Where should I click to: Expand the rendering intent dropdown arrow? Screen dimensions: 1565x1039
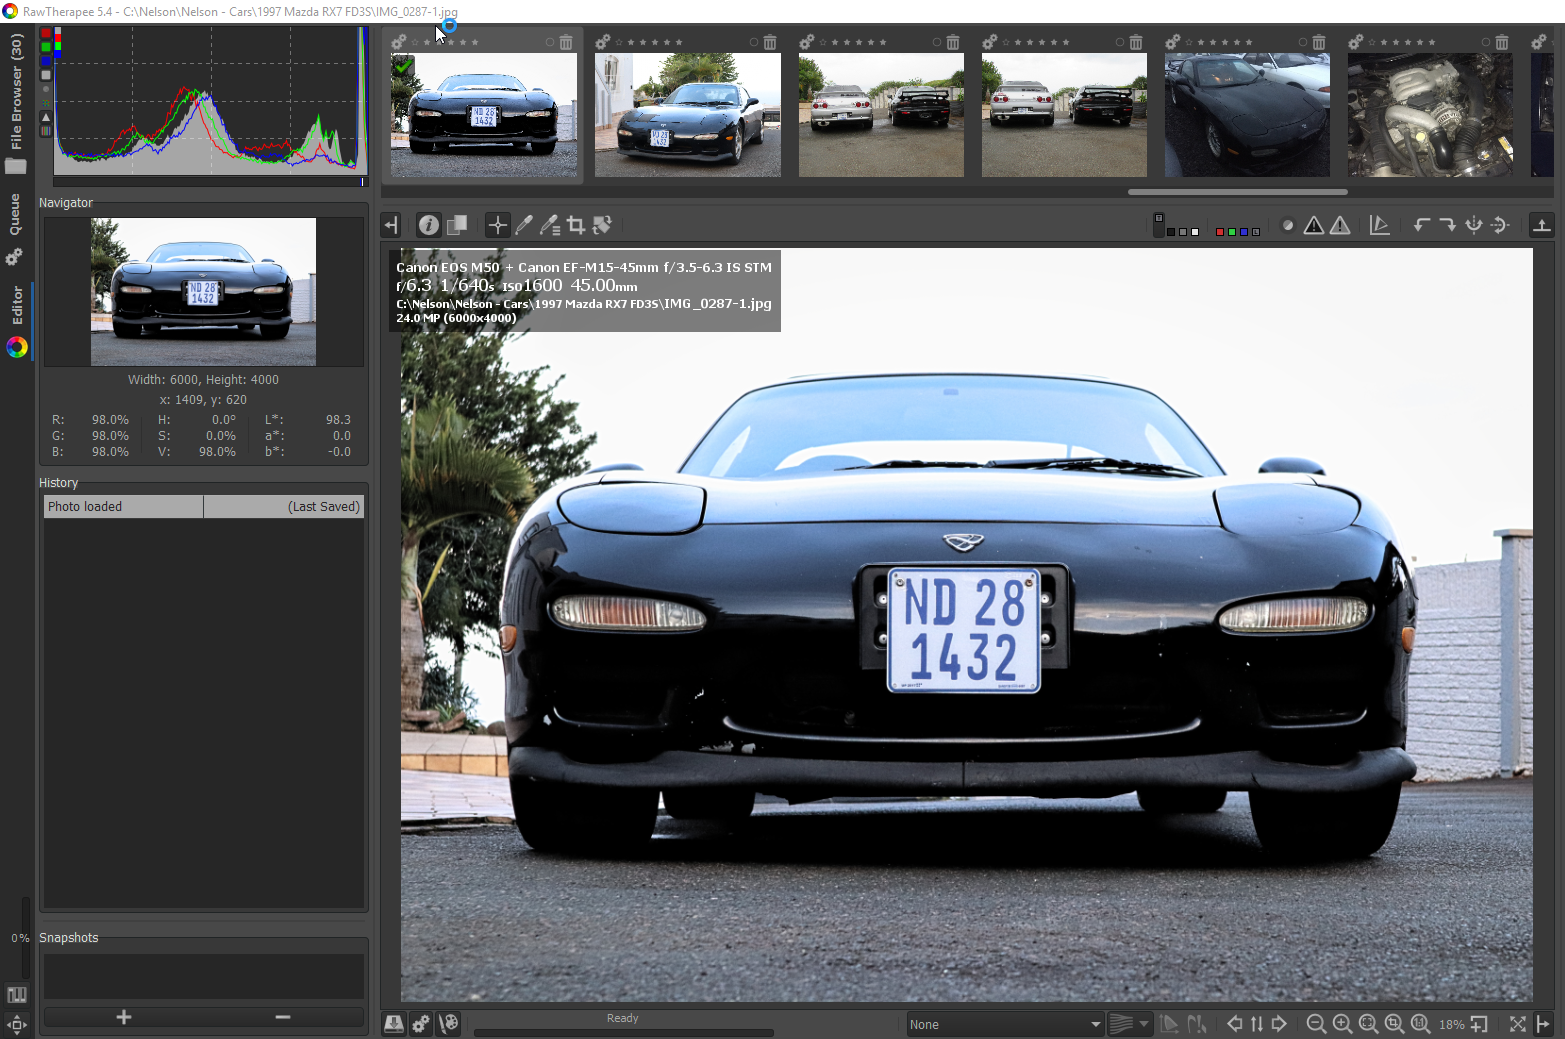click(1144, 1024)
